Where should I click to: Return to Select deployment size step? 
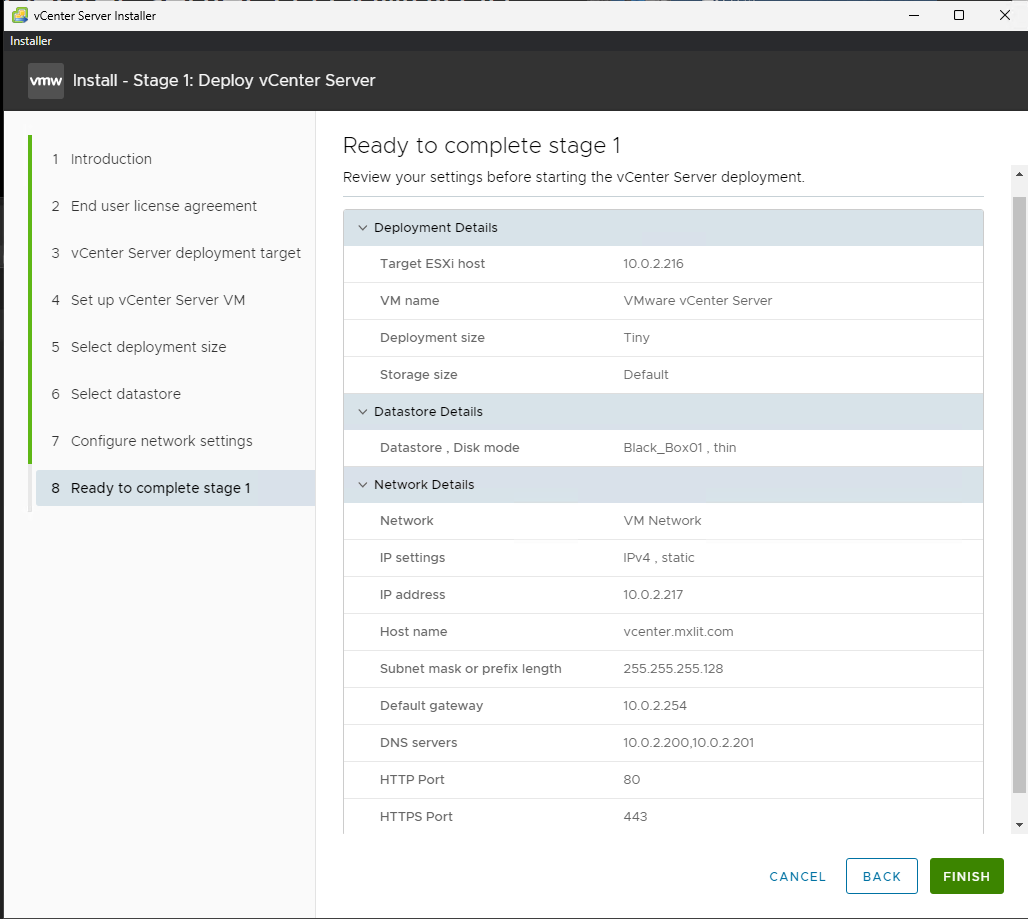[x=148, y=347]
